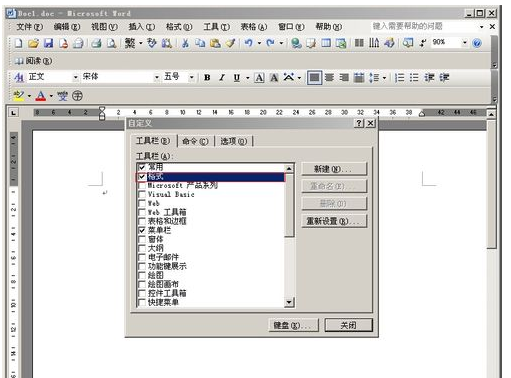Click the 重新设置 button
Screen dimensions: 511x378
(334, 221)
